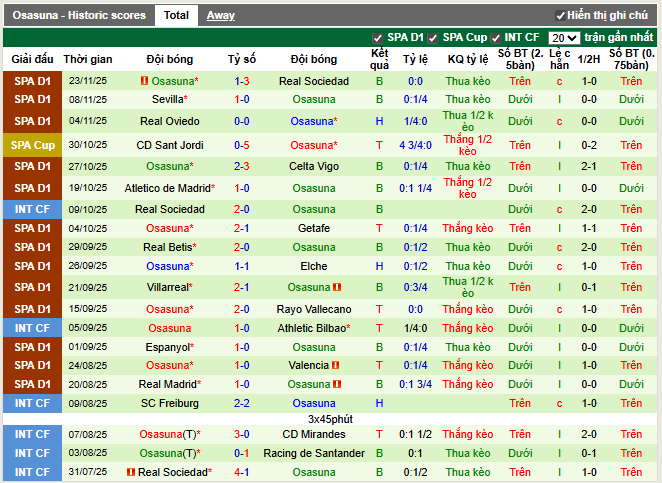Click the Tỷ số column header
Screen dimensions: 662x483
[242, 59]
